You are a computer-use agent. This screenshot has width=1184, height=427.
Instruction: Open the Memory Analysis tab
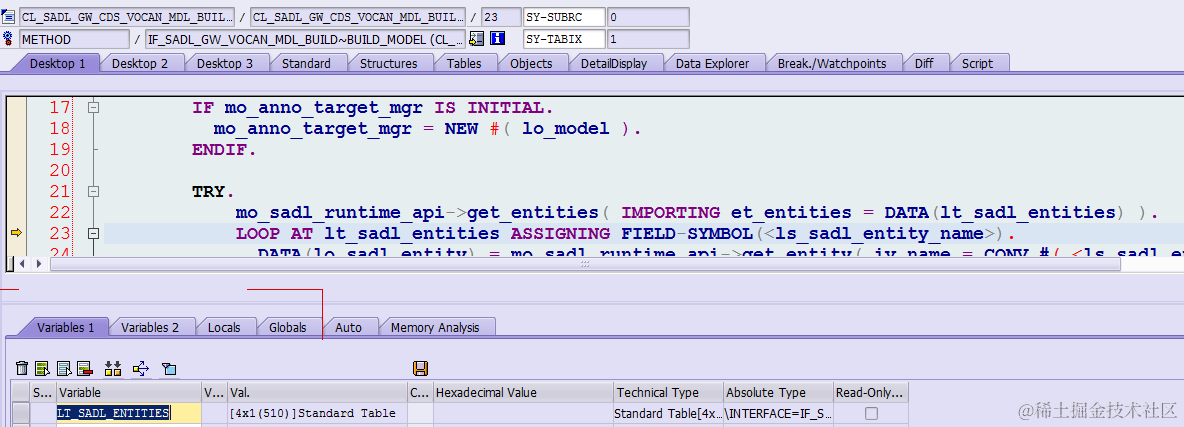[435, 327]
